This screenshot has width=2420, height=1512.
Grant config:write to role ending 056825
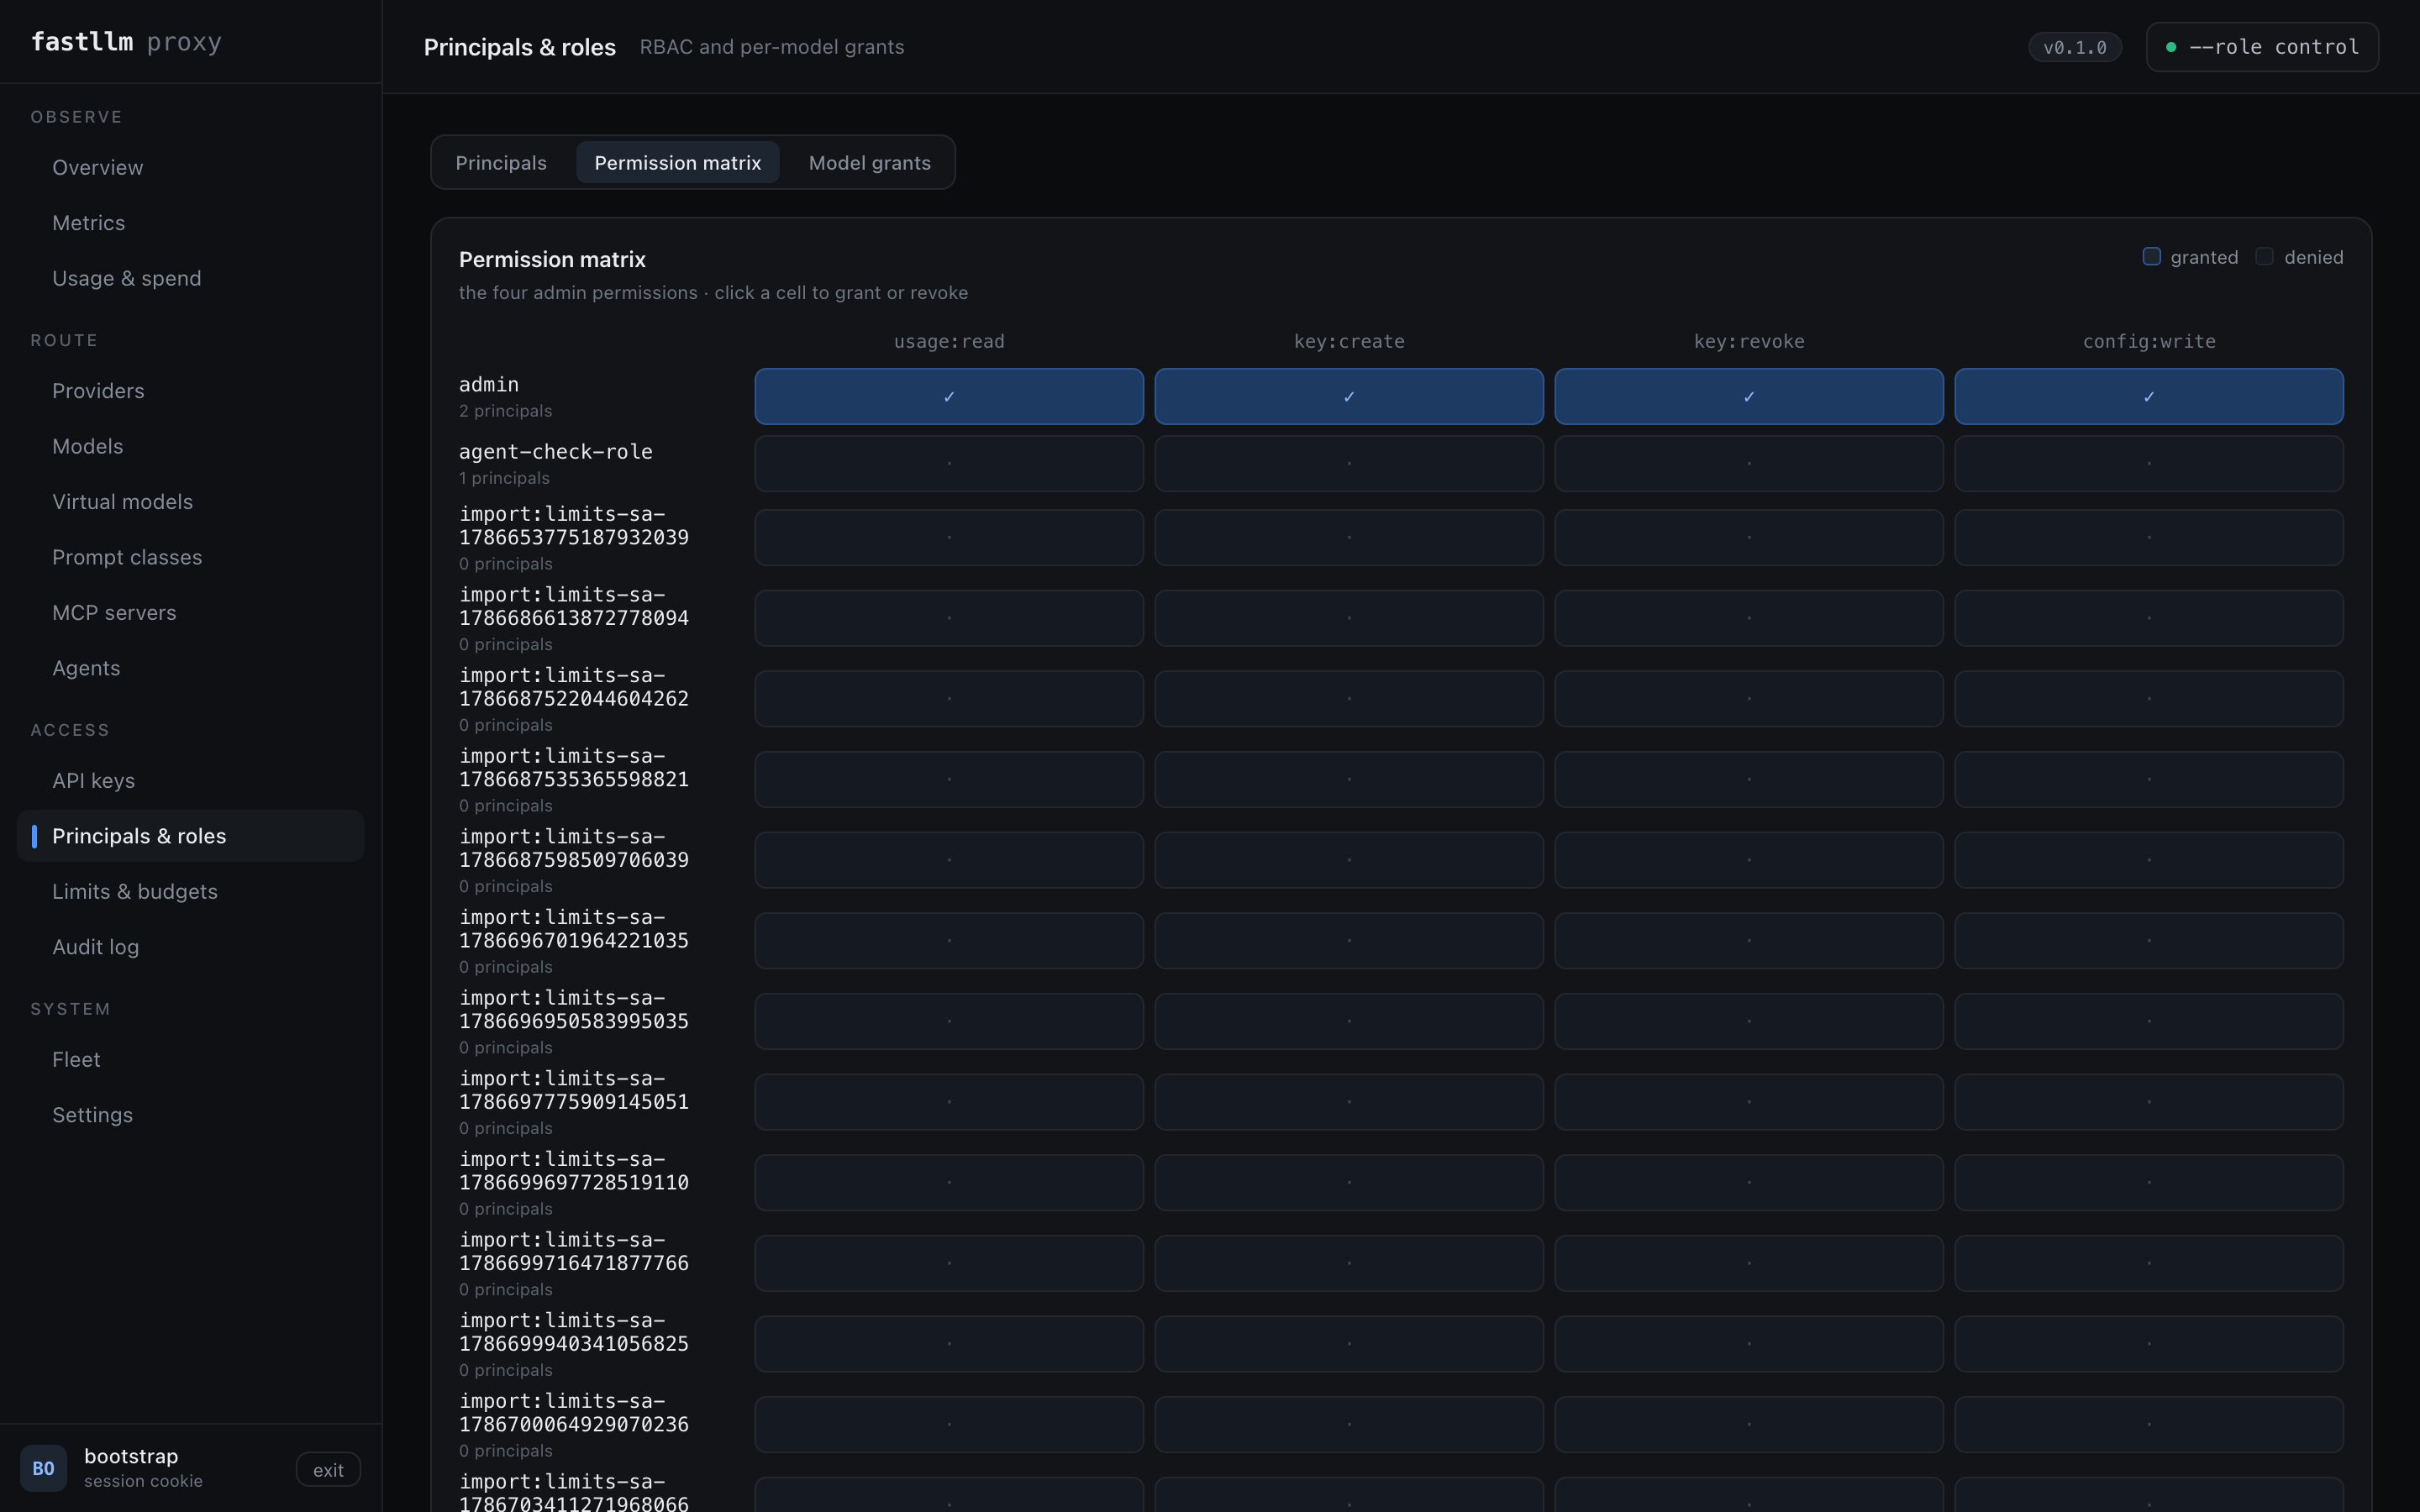coord(2149,1344)
